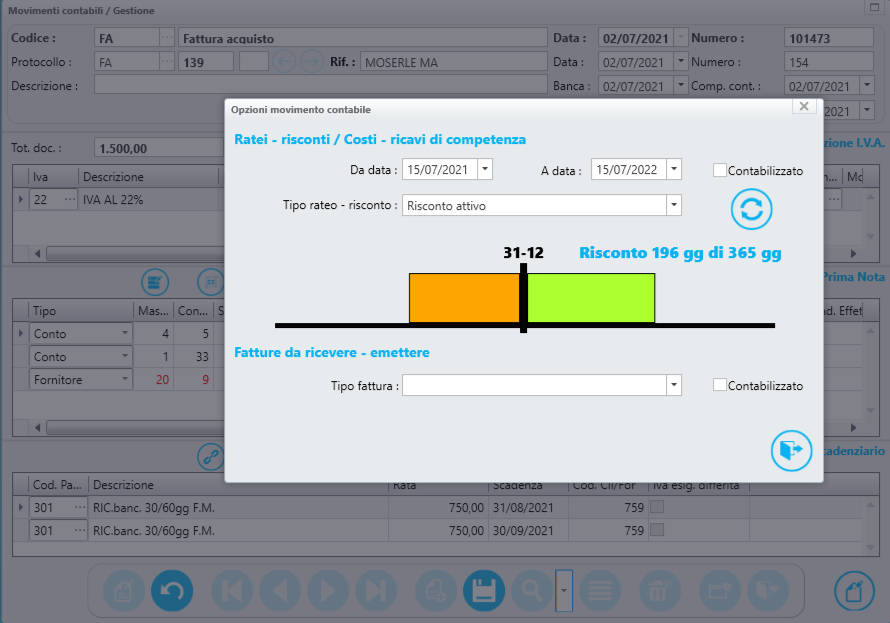Viewport: 890px width, 623px height.
Task: Click the list-edit icon above the Tipo table
Action: [155, 282]
